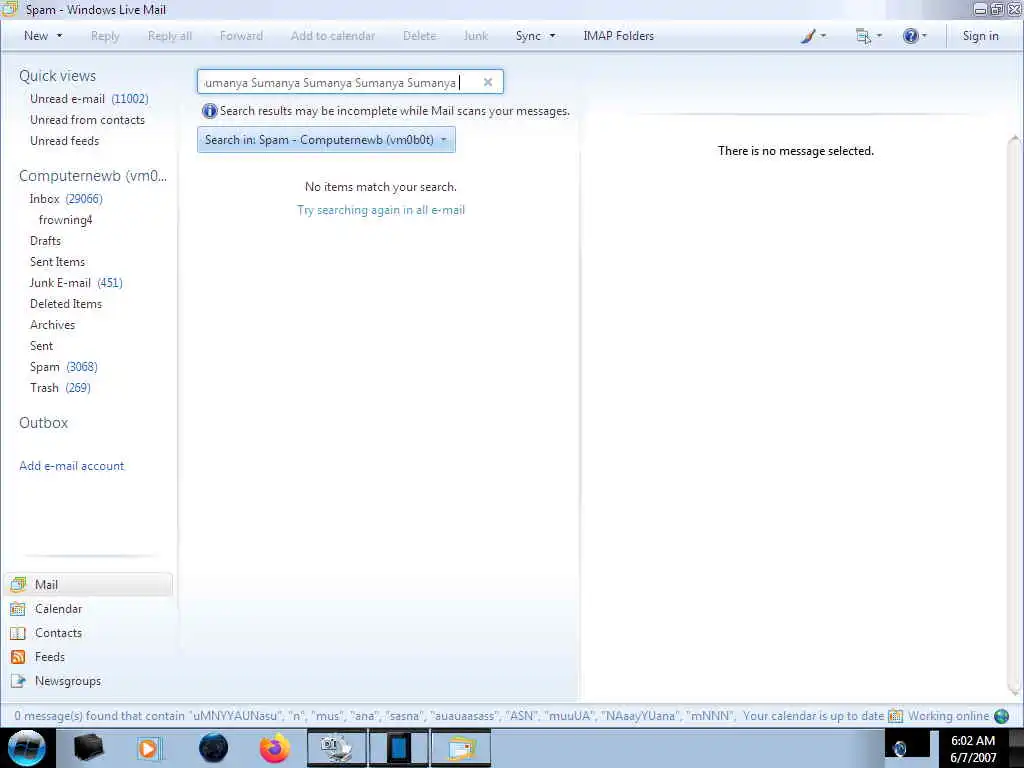Click the calendar status icon in status bar

[895, 716]
